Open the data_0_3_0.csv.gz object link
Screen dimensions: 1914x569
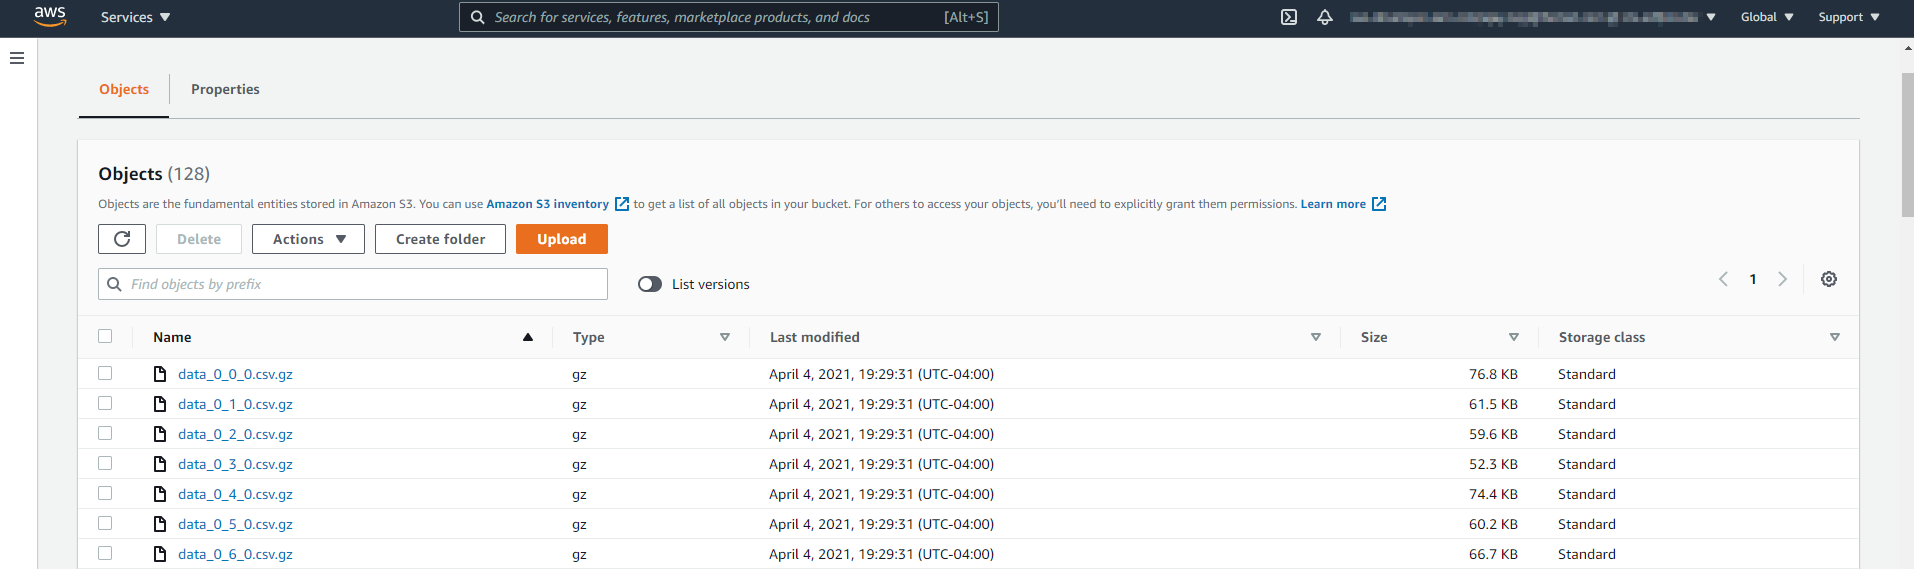(x=235, y=464)
